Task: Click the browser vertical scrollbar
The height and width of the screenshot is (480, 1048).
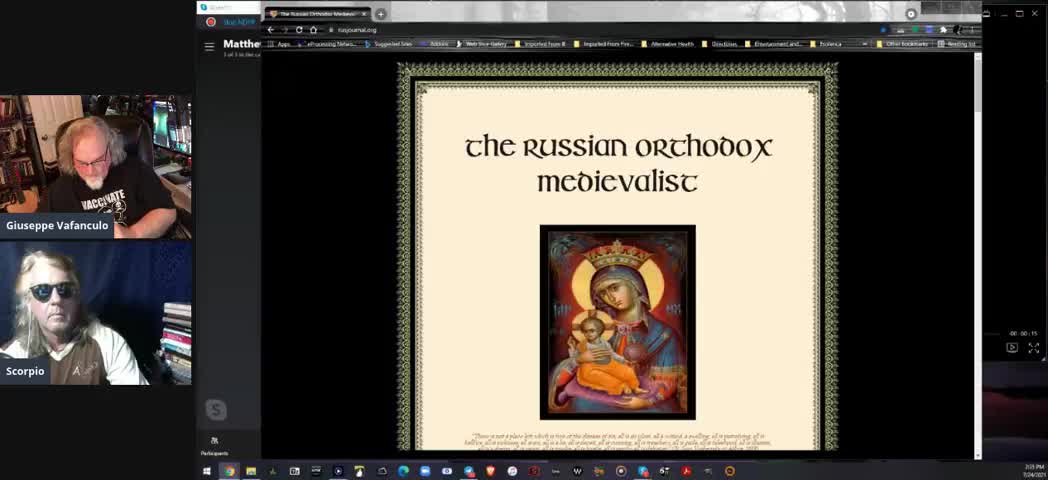Action: (978, 254)
